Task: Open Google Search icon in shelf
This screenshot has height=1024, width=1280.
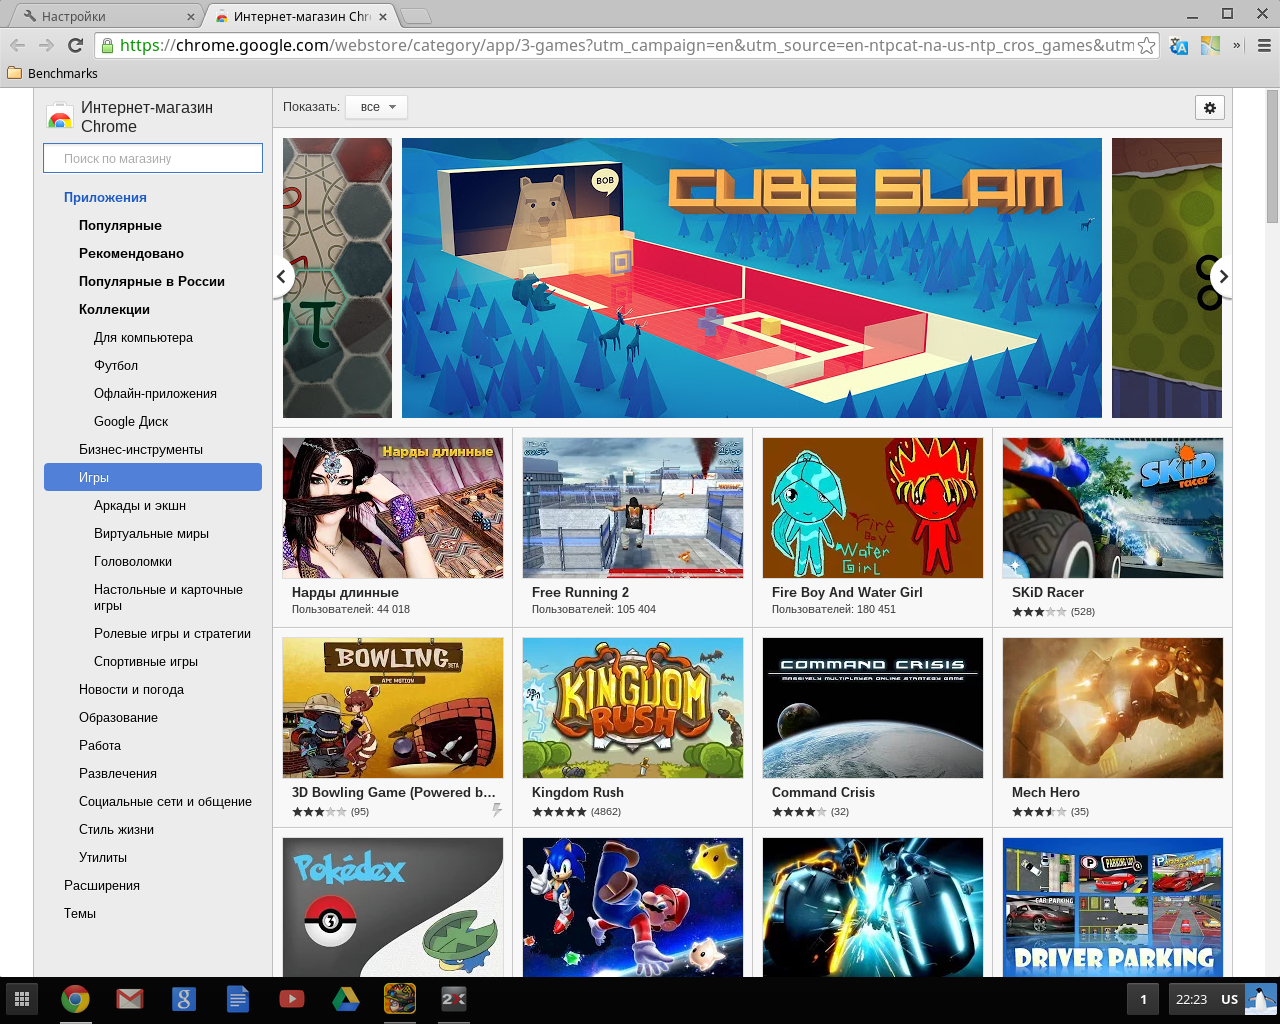Action: 183,999
